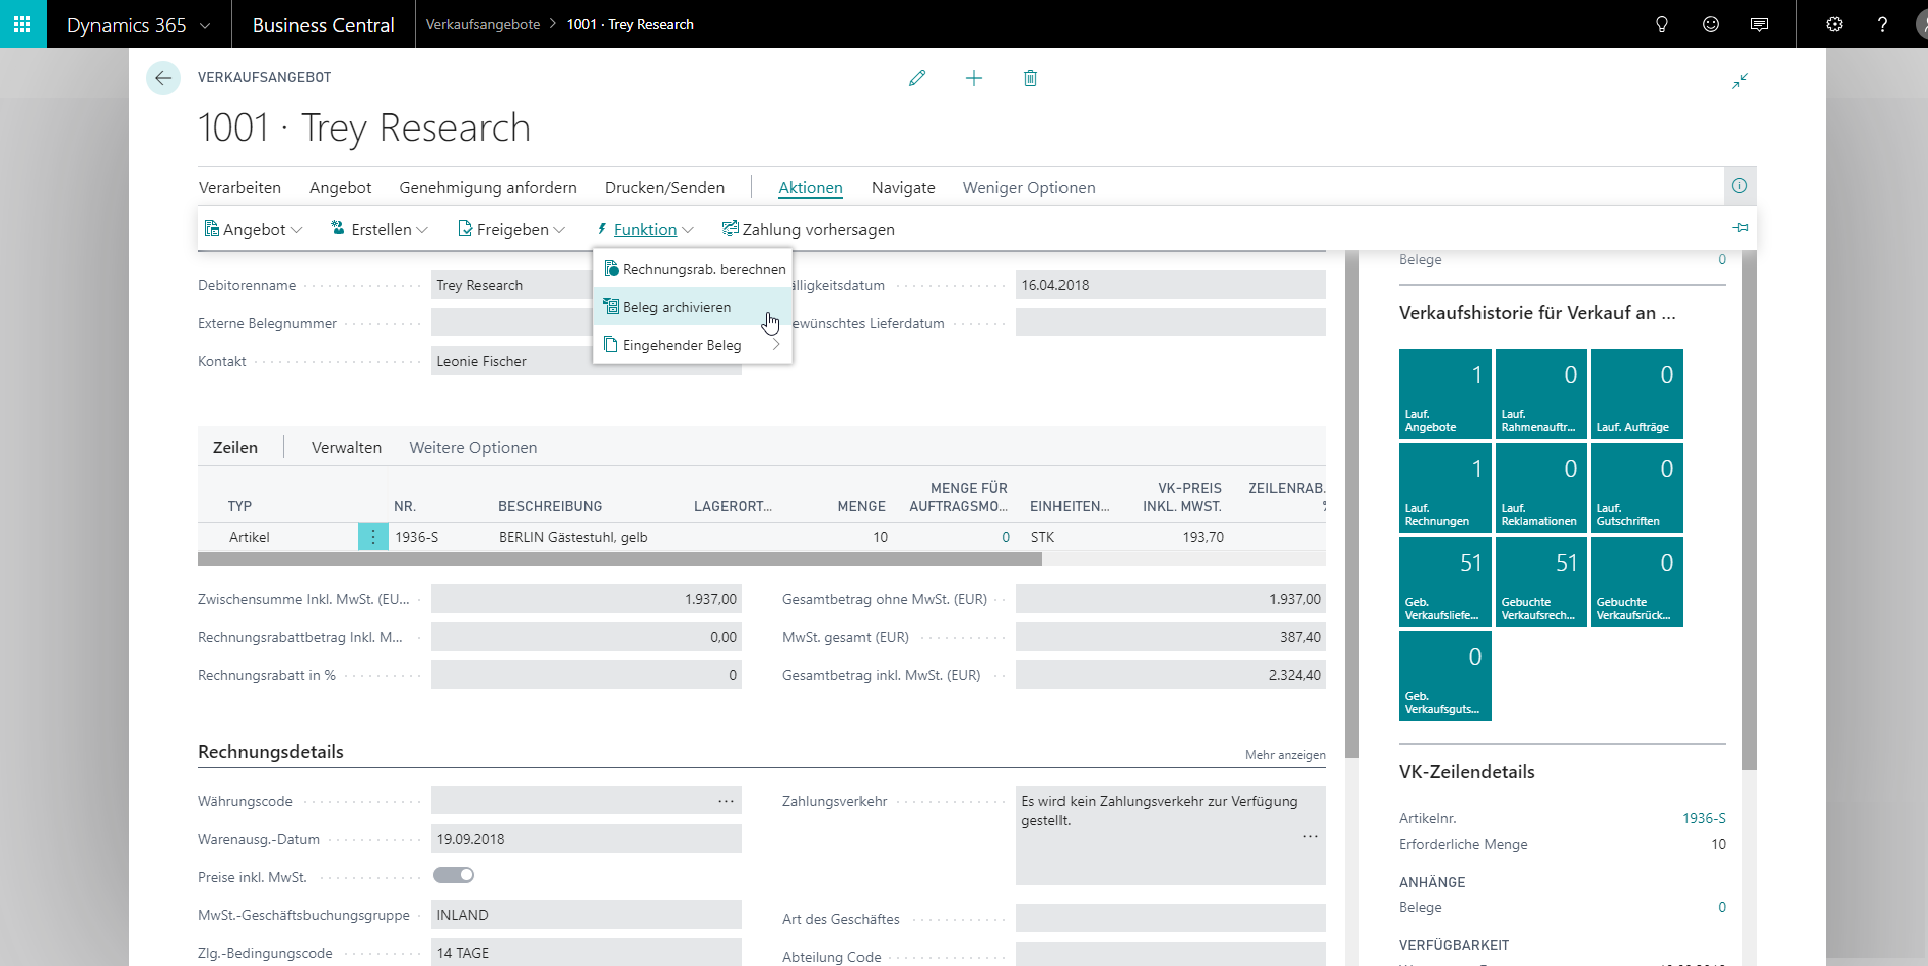Open the Verwalten lines menu
Image resolution: width=1928 pixels, height=966 pixels.
(x=347, y=447)
